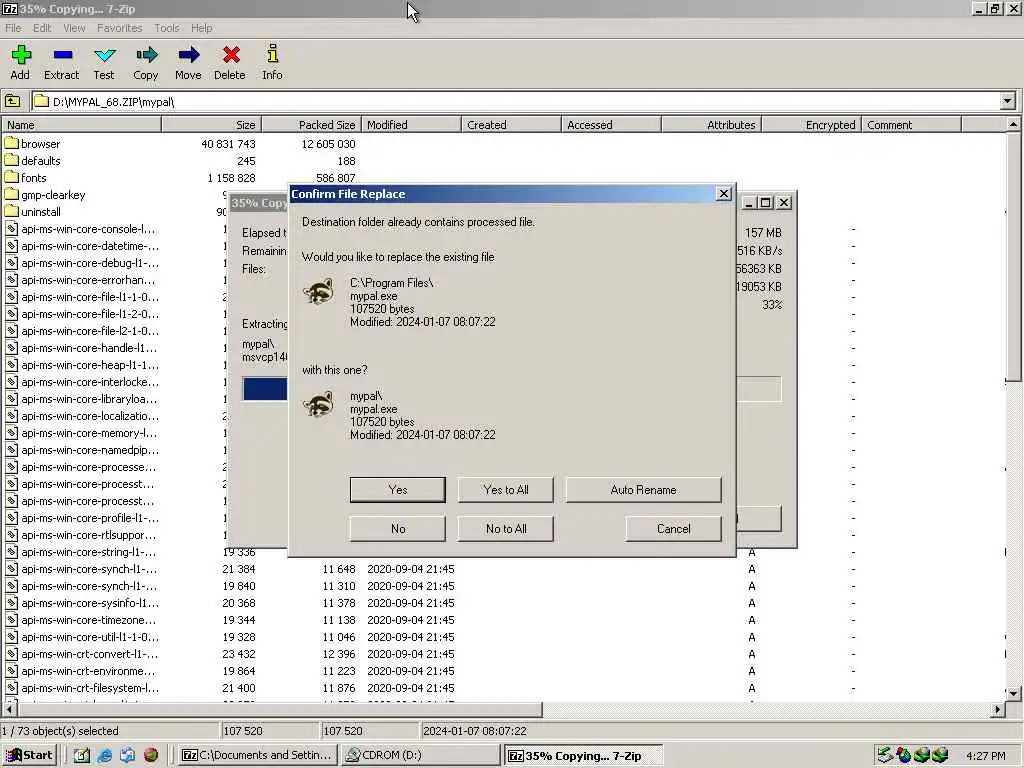
Task: Click the new mypal.exe raccoon icon
Action: point(319,404)
